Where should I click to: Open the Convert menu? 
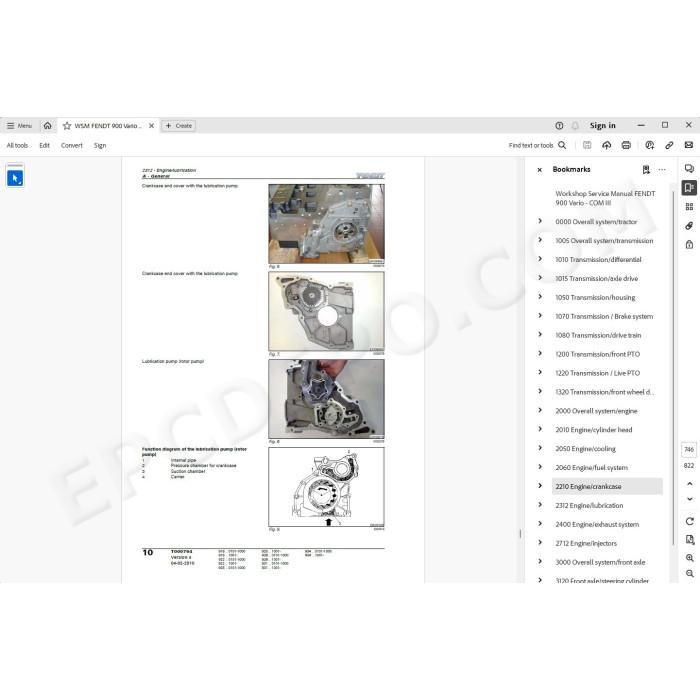[71, 146]
